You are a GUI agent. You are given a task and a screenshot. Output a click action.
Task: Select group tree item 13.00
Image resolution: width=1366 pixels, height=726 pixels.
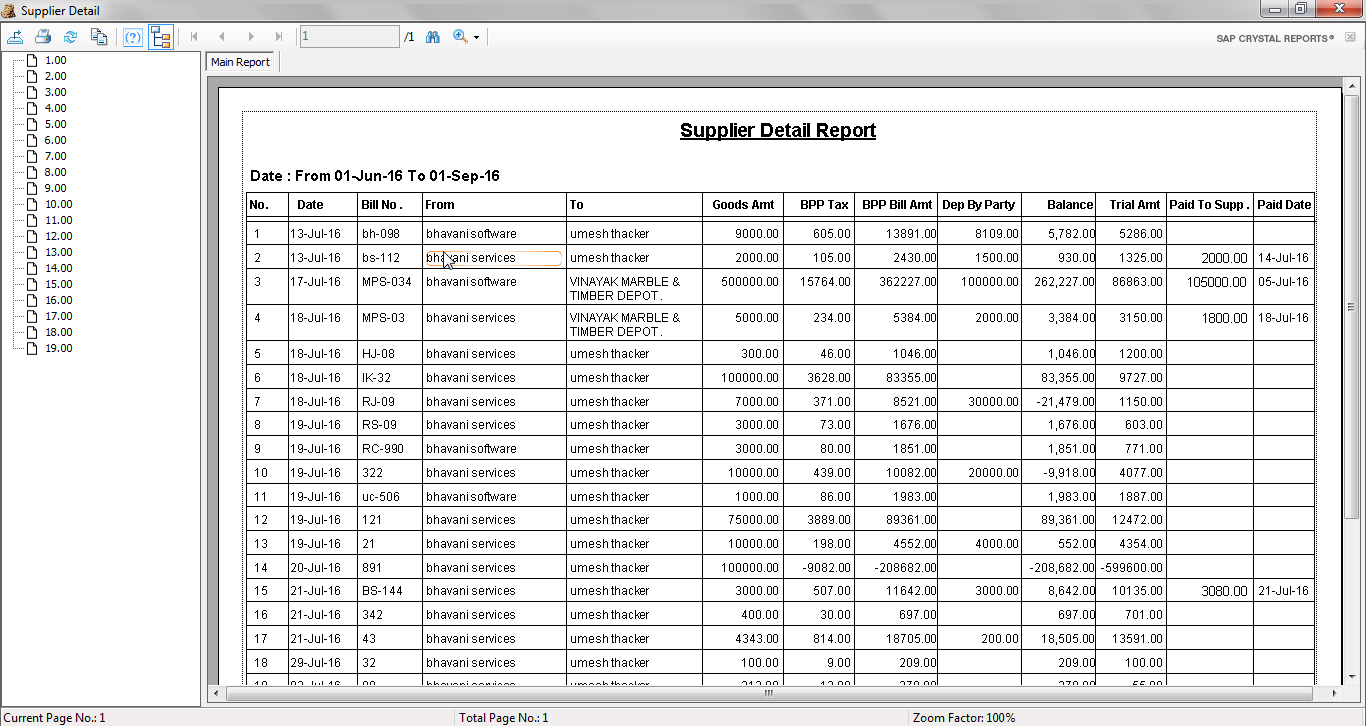(x=58, y=252)
